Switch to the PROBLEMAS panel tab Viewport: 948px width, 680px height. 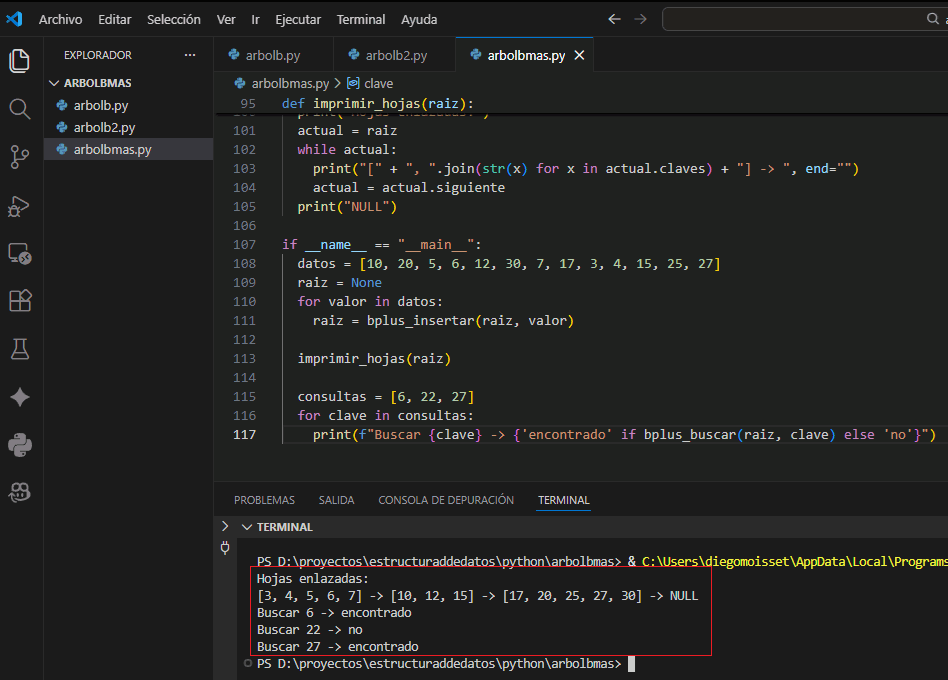click(x=264, y=500)
